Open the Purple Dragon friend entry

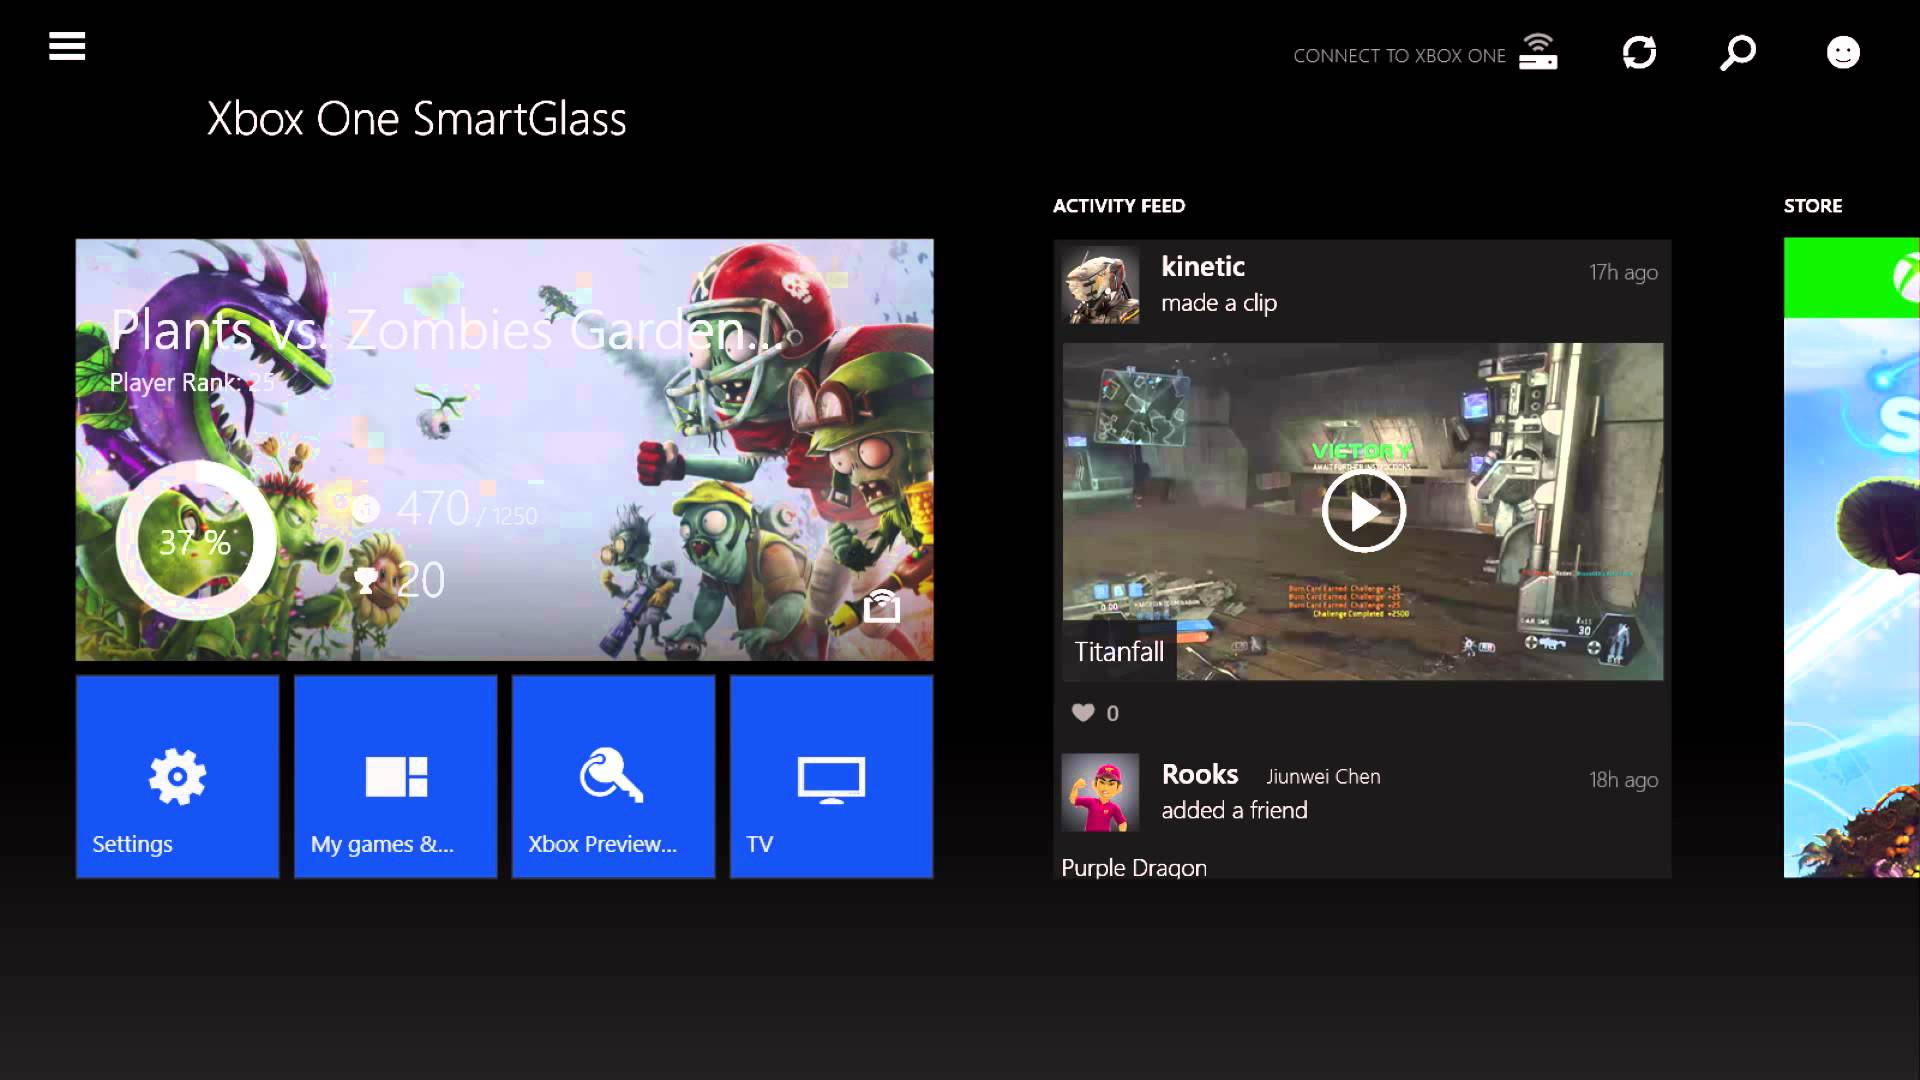click(x=1133, y=867)
